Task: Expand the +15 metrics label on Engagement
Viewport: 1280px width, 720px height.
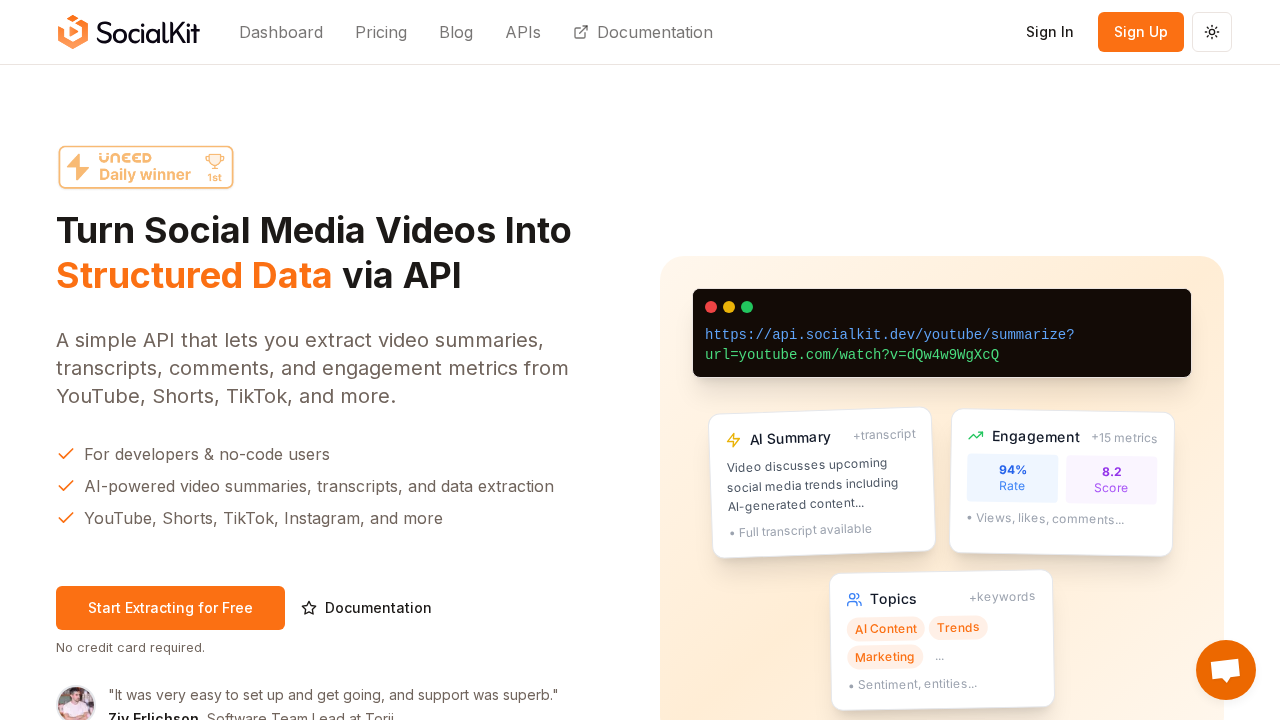Action: point(1124,437)
